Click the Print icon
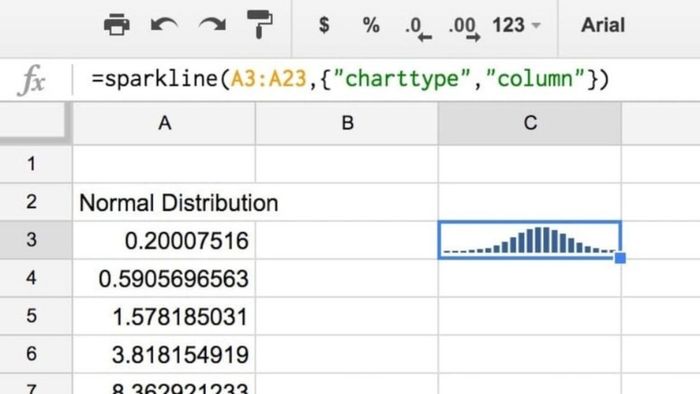The height and width of the screenshot is (394, 700). click(117, 25)
